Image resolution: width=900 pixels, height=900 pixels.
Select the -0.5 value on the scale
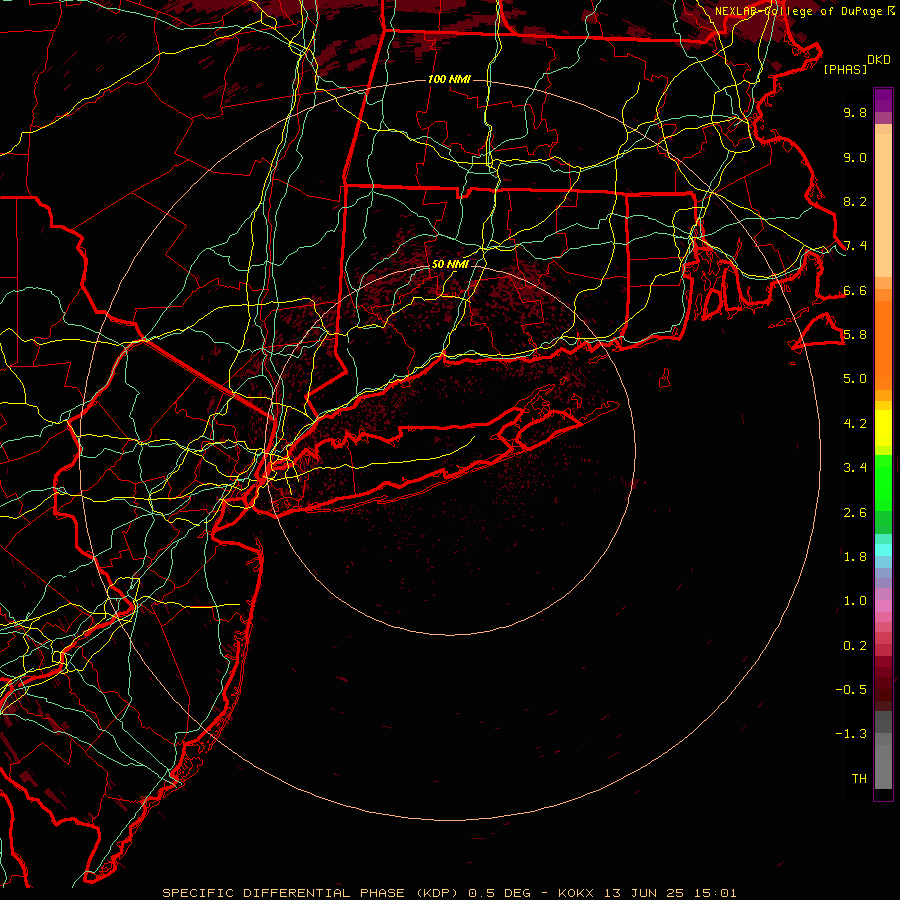pos(851,690)
